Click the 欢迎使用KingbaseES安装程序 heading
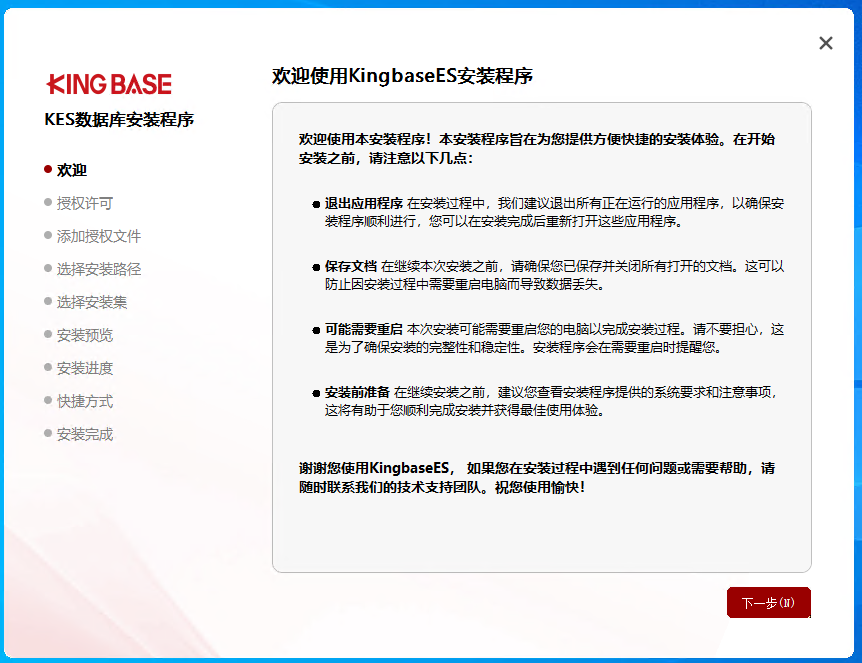This screenshot has height=663, width=862. 402,76
